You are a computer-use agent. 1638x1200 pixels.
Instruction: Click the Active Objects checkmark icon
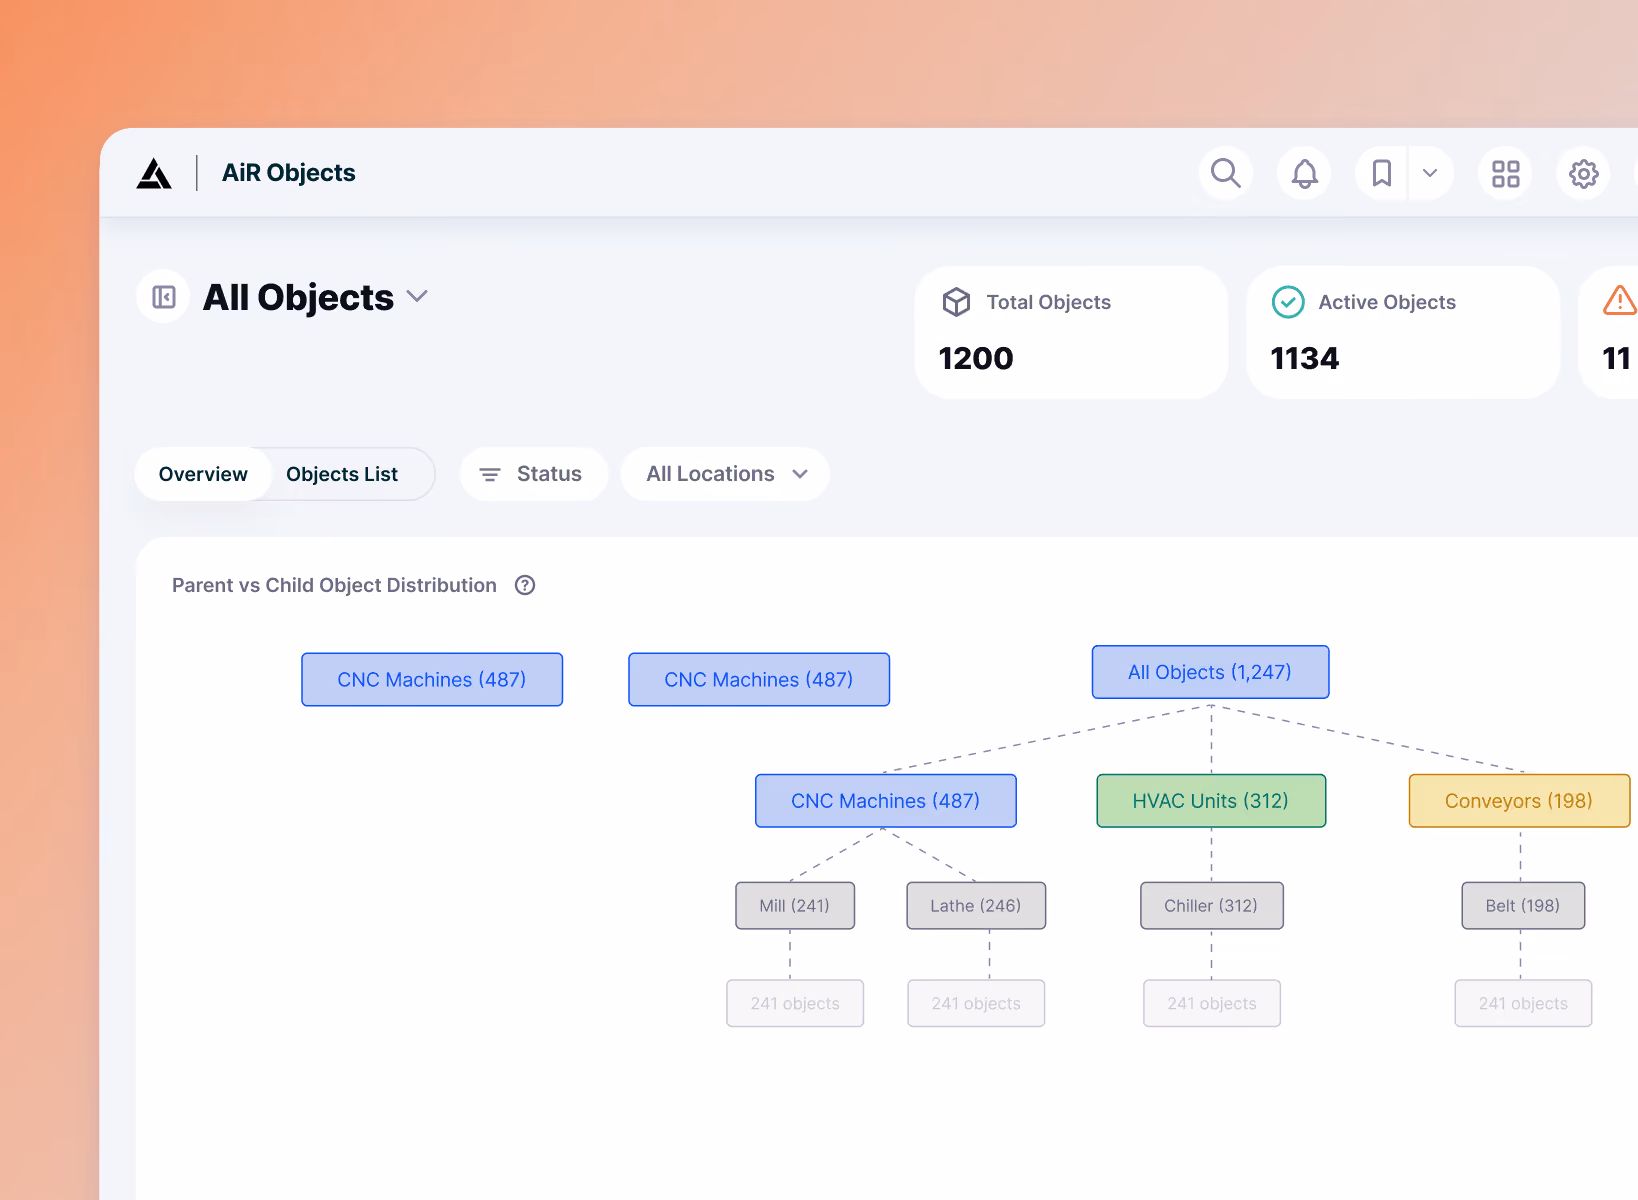[1288, 302]
